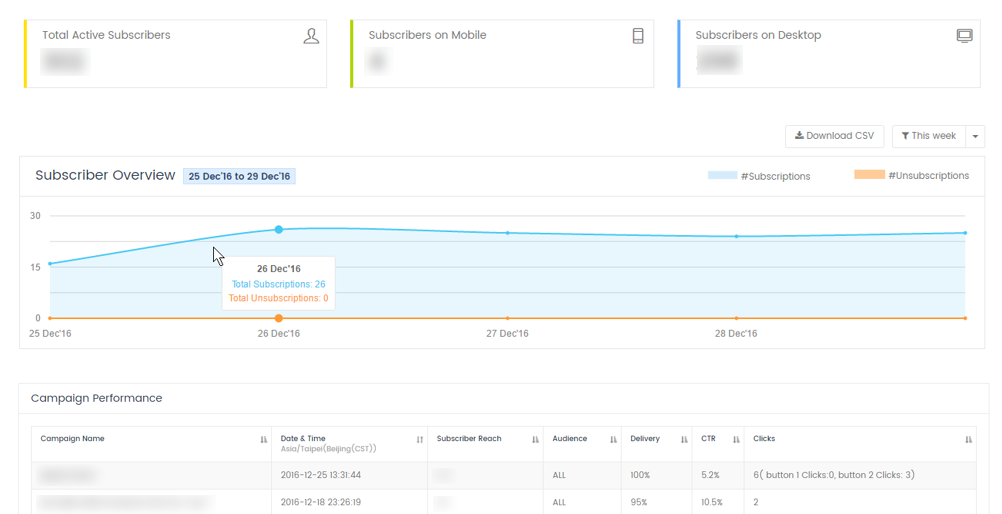Image resolution: width=1002 pixels, height=514 pixels.
Task: Click the 28 Dec'16 unsubscriptions data point
Action: pos(737,318)
